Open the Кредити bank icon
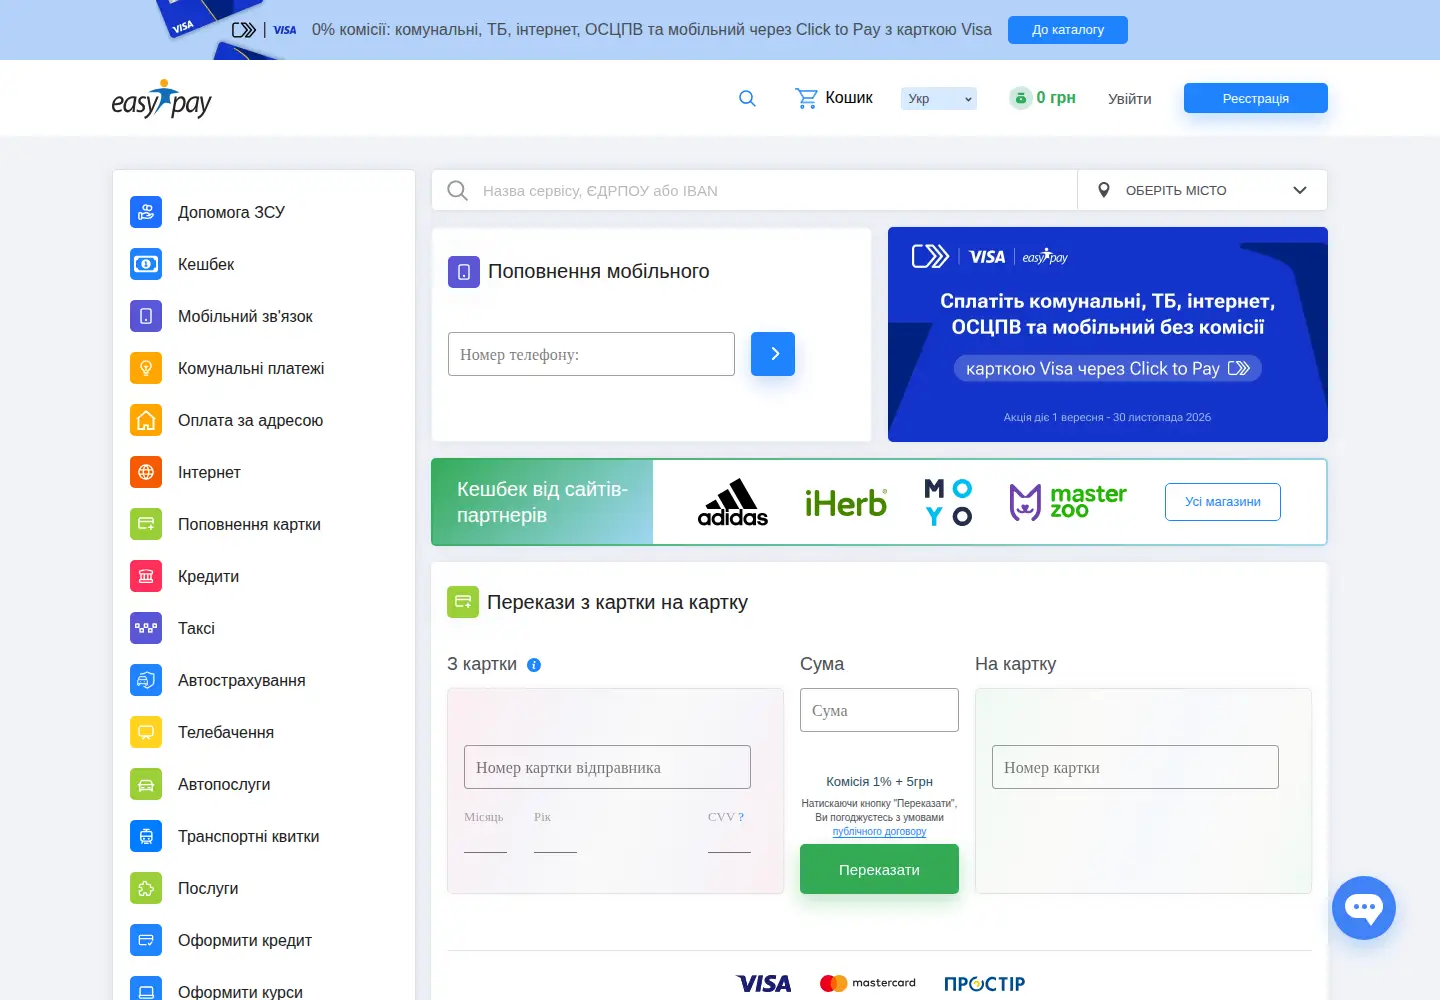 coord(146,576)
